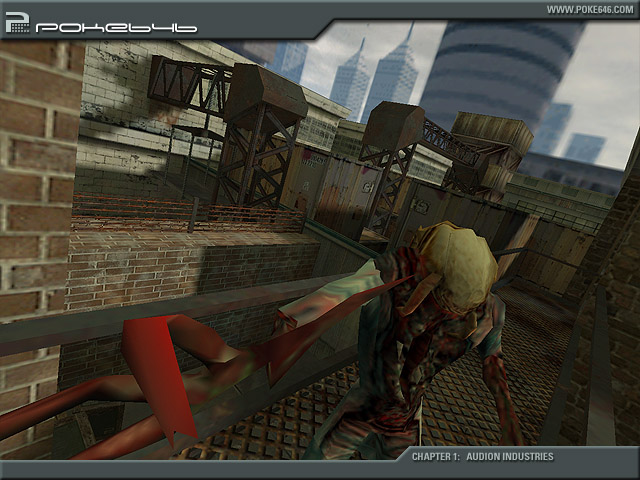The width and height of the screenshot is (640, 480).
Task: Open the WWW.POKE646.COM link
Action: tap(589, 10)
